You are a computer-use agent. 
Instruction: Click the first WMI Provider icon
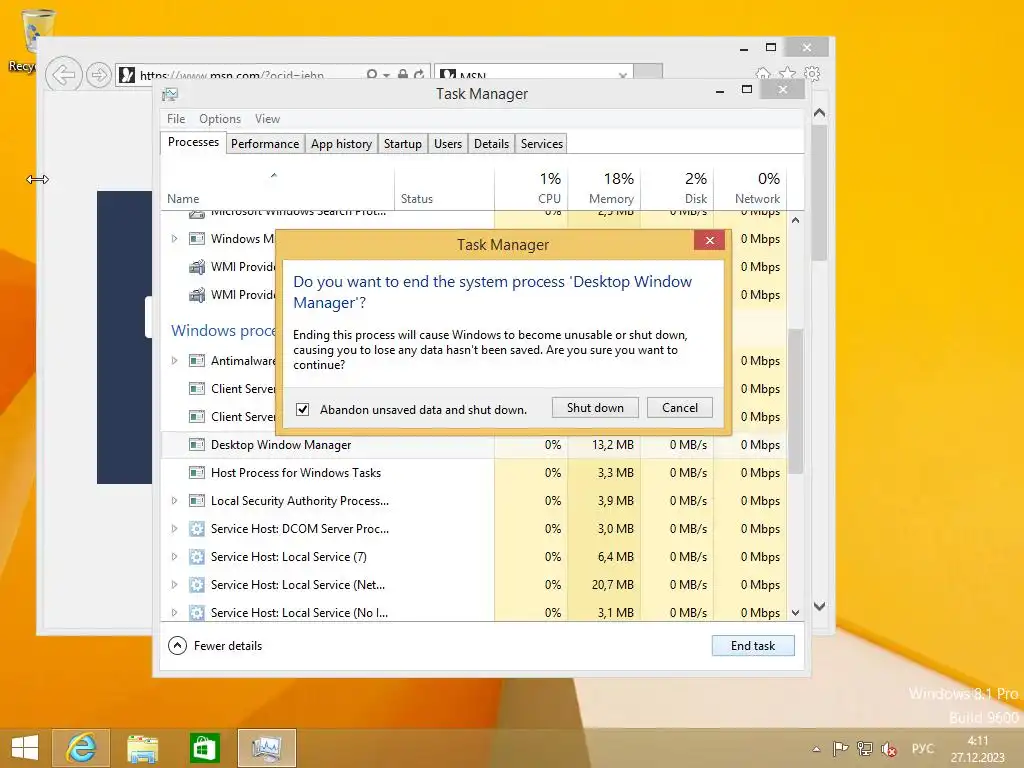pos(197,266)
